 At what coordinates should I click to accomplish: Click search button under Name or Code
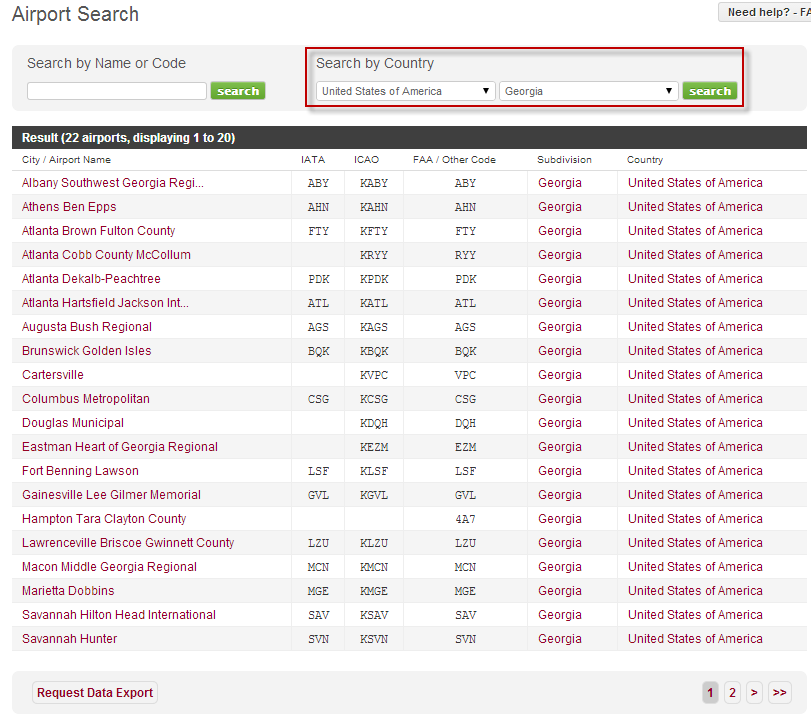coord(238,91)
